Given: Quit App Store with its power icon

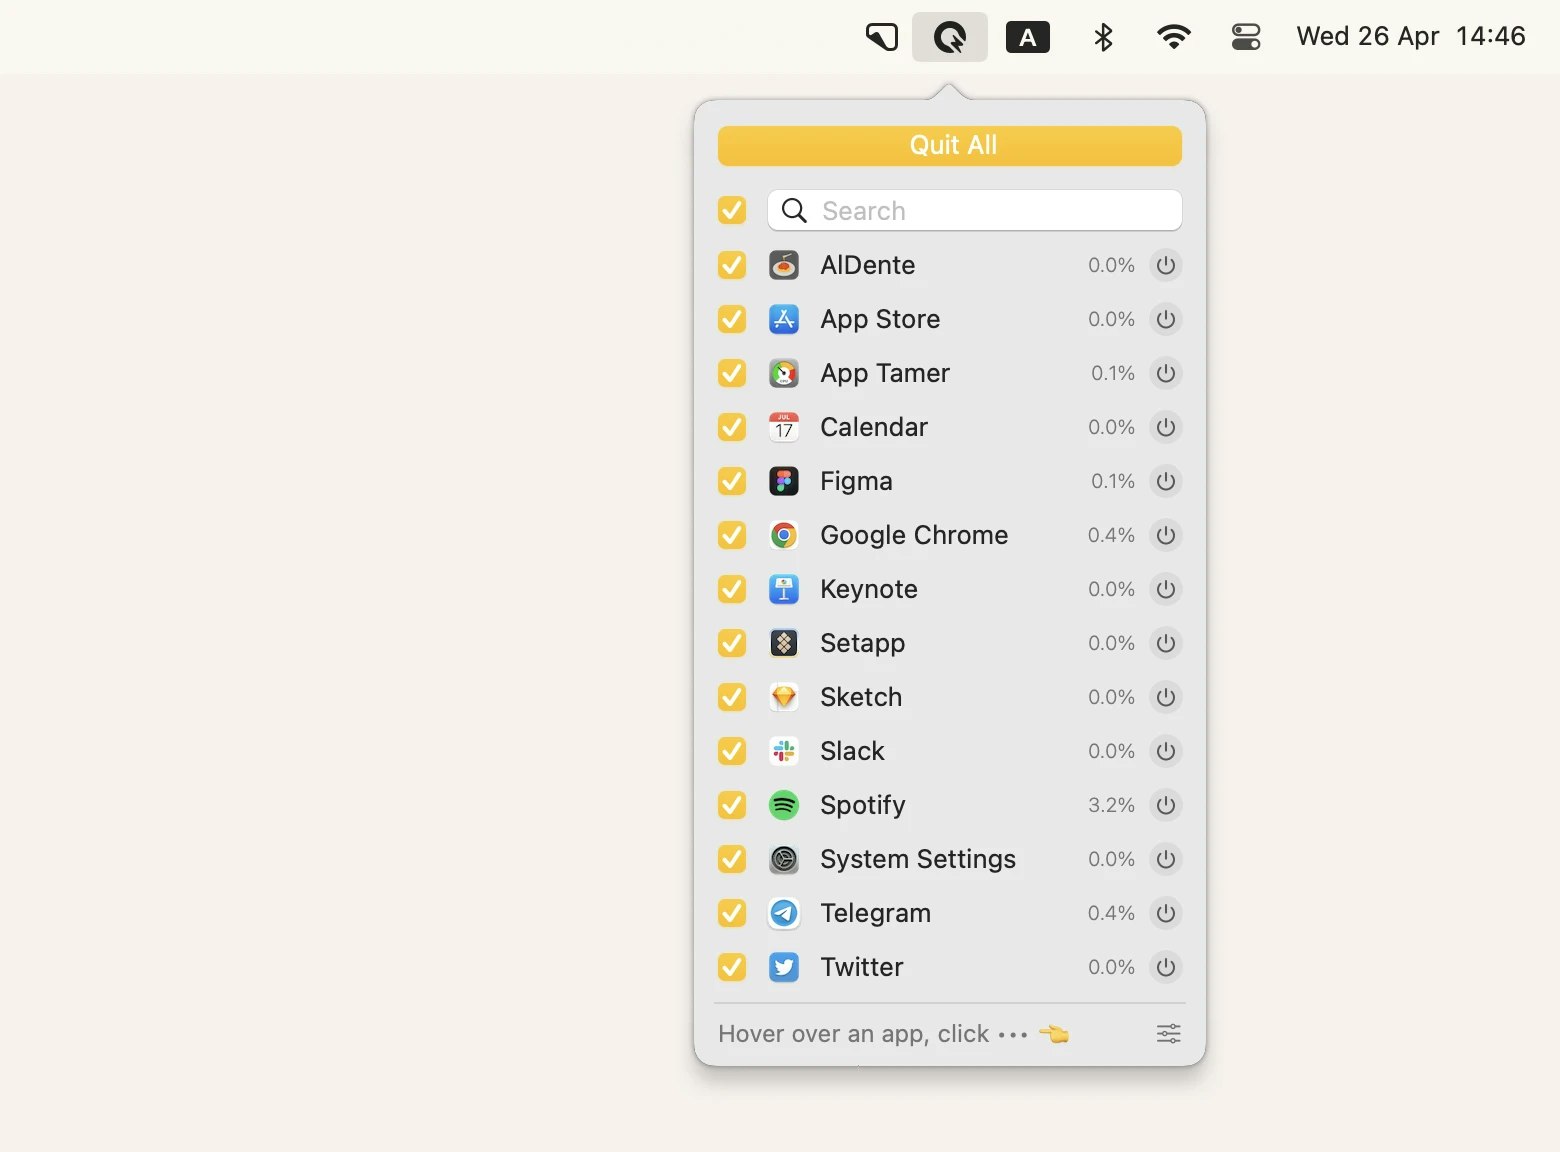Looking at the screenshot, I should 1165,319.
